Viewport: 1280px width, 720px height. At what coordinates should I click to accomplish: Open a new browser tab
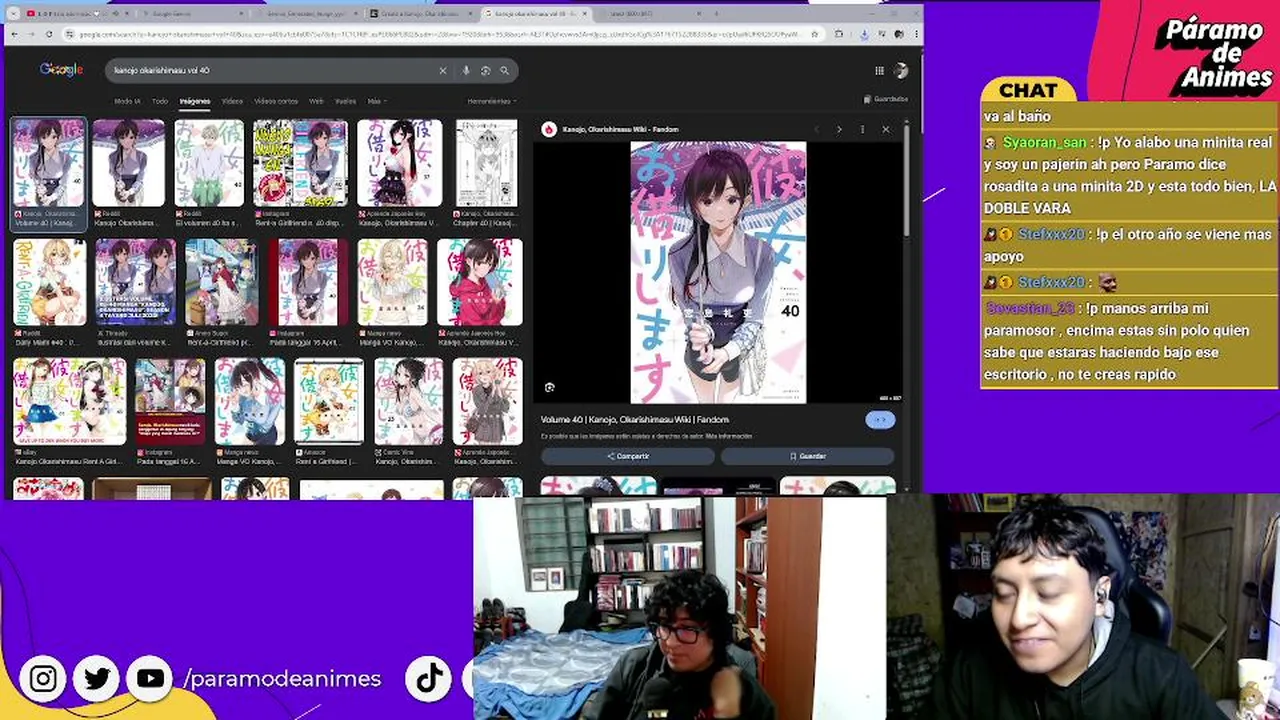coord(718,14)
